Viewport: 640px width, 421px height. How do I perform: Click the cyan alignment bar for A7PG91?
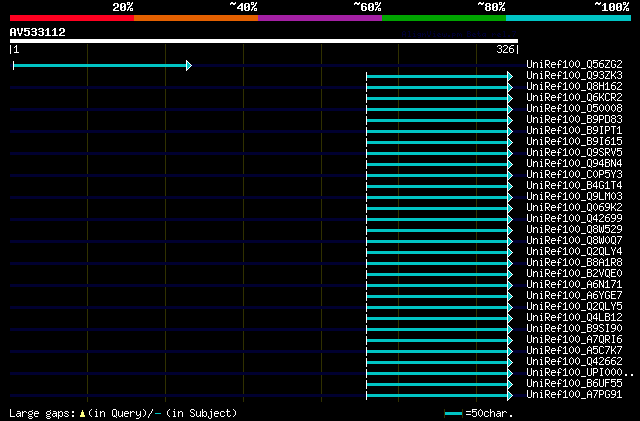437,396
